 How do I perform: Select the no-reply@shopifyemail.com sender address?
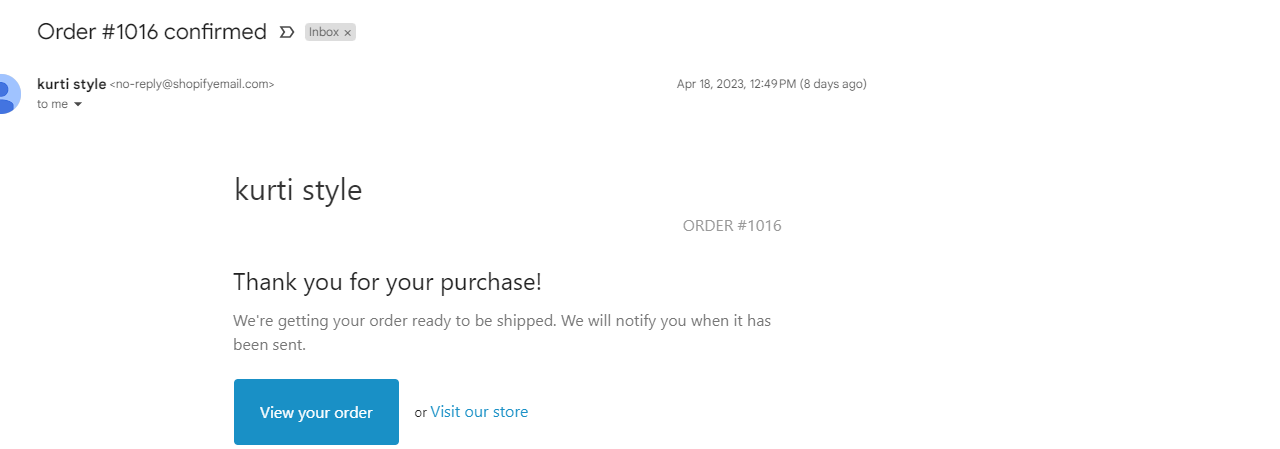pyautogui.click(x=192, y=84)
